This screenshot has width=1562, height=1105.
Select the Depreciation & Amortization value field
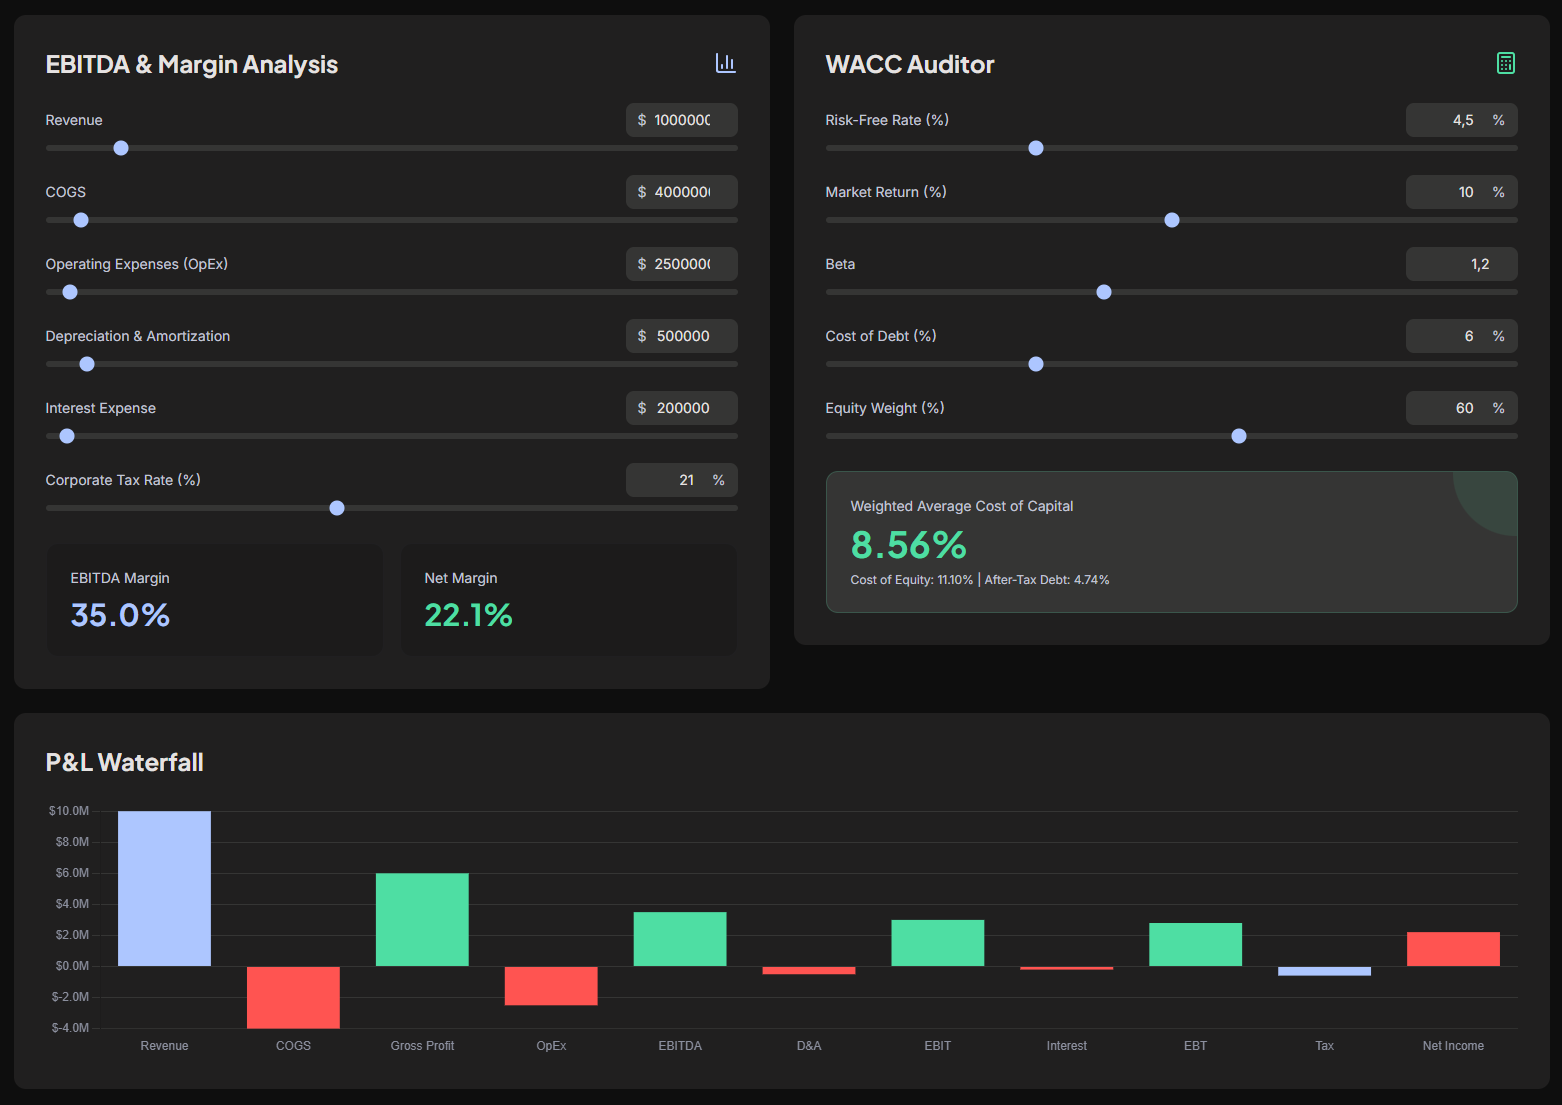[682, 336]
